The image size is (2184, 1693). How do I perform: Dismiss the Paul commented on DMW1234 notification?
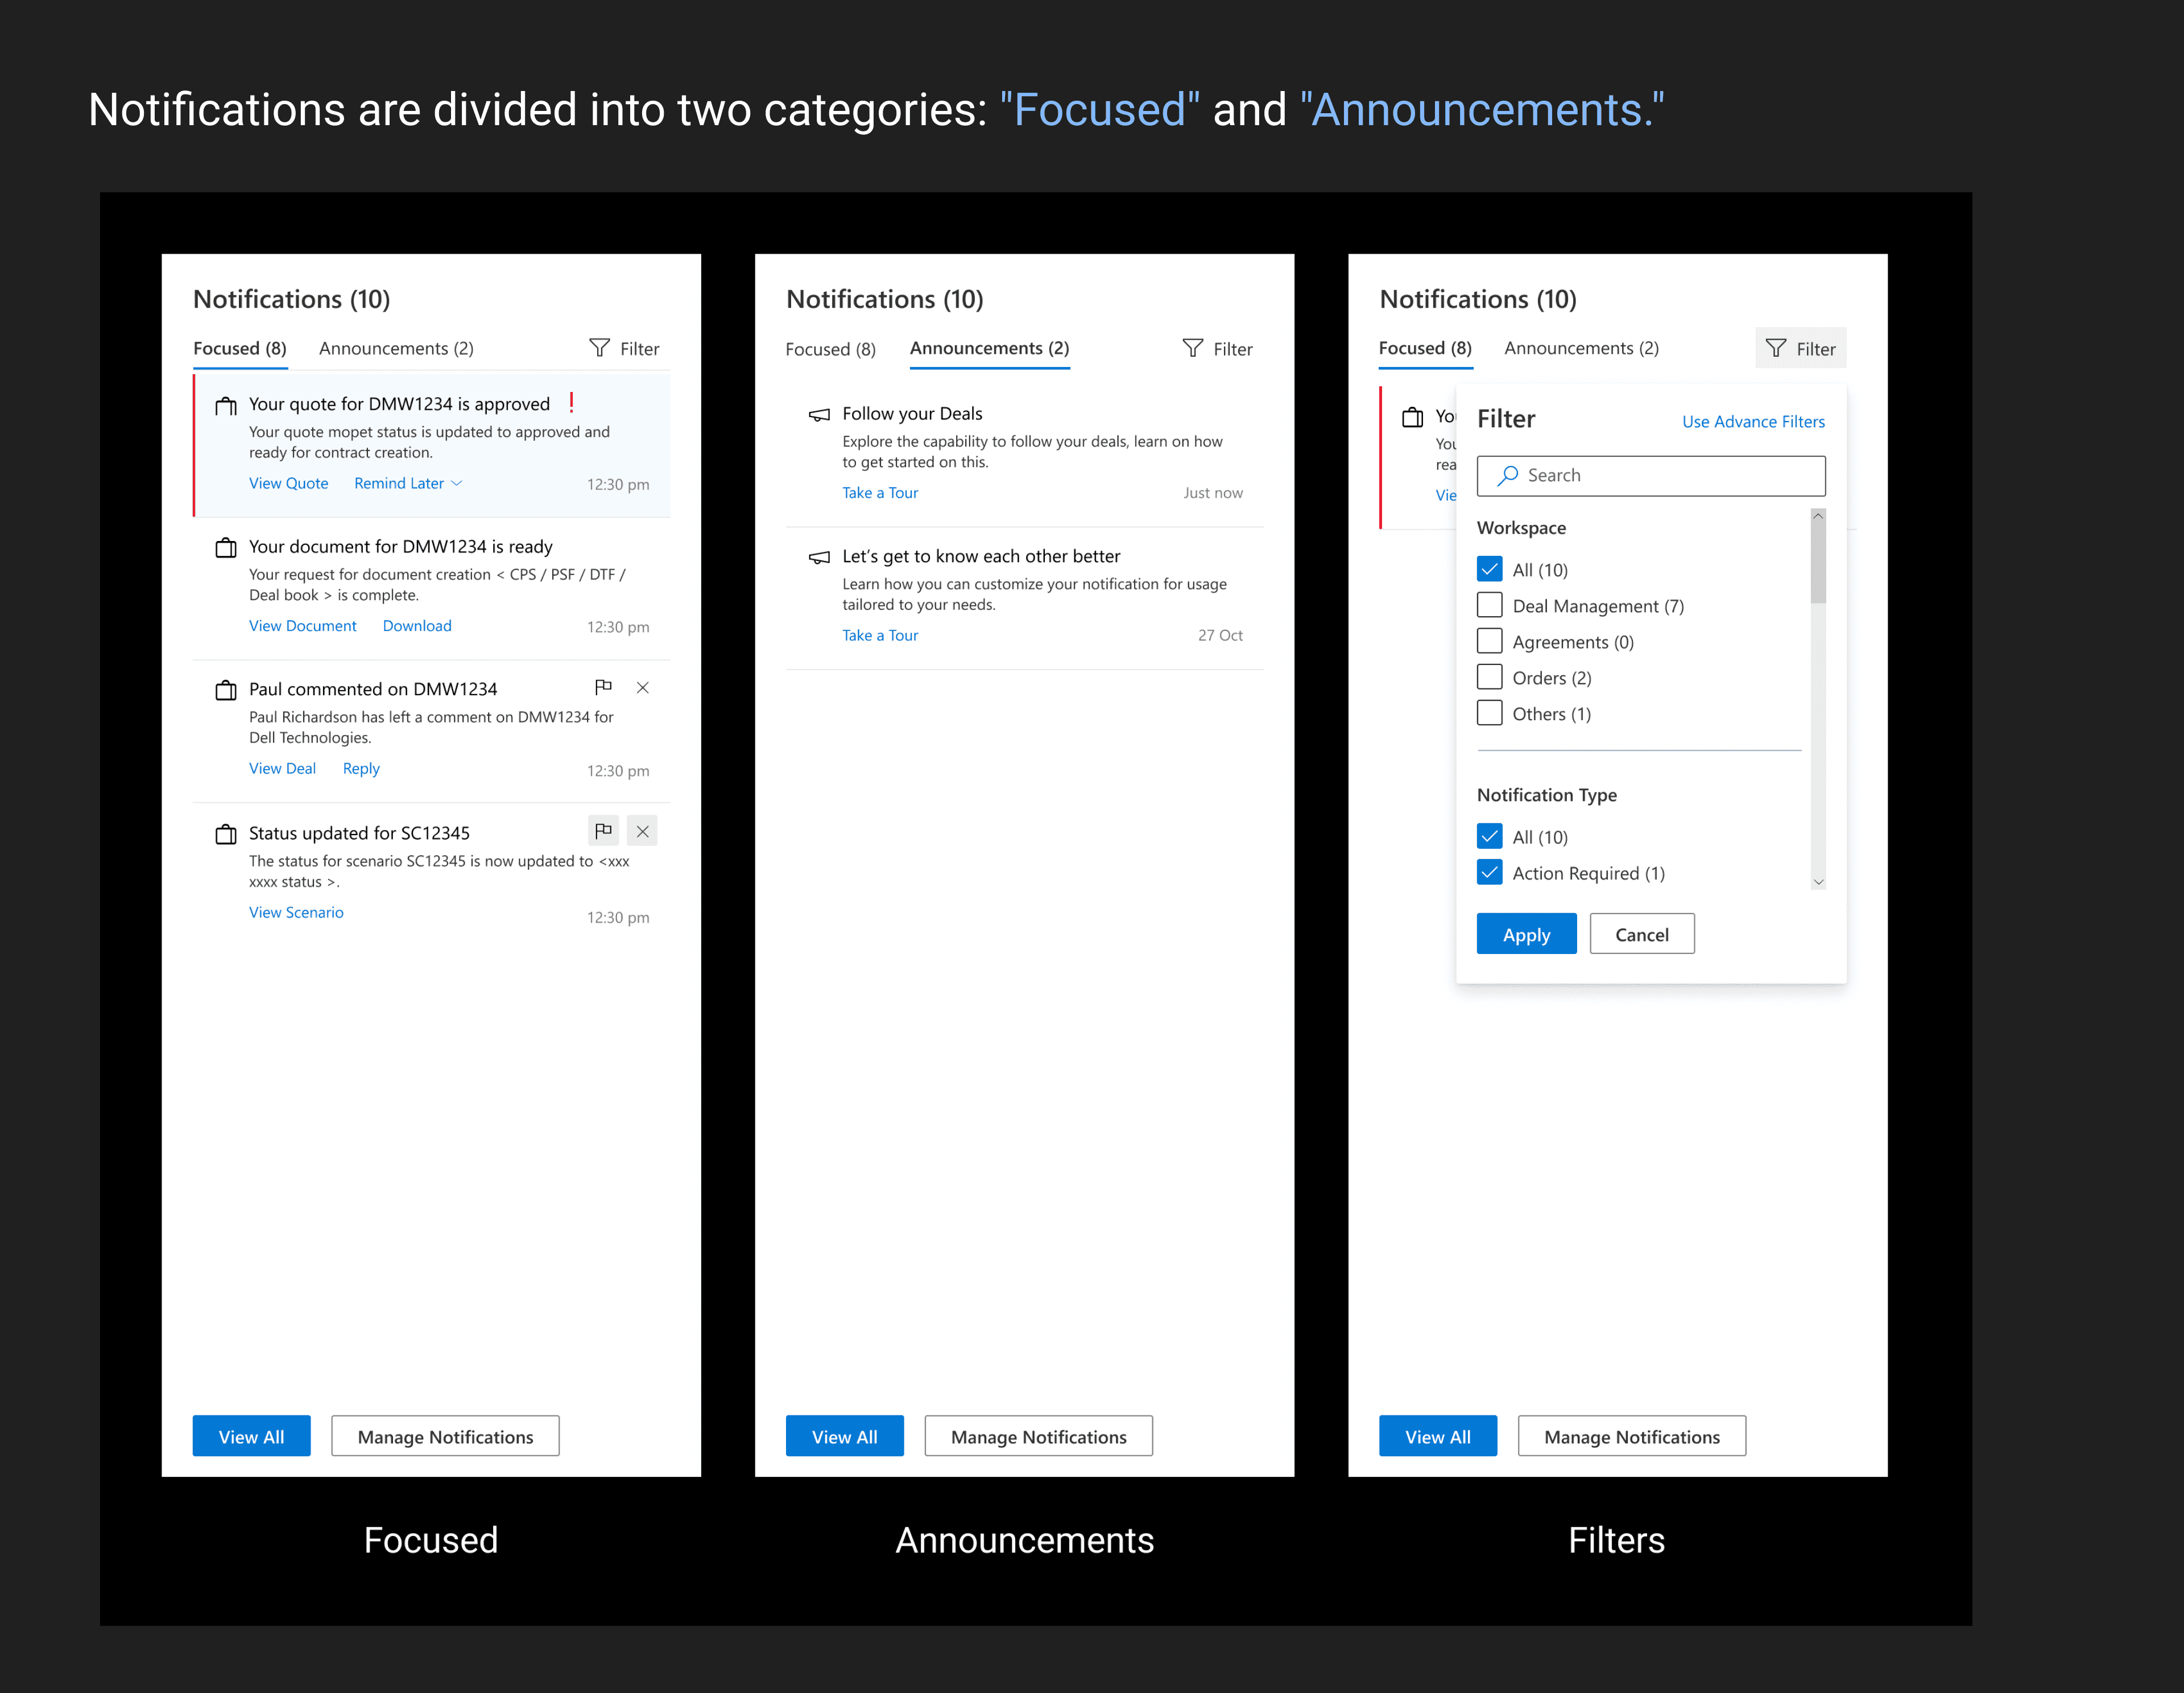pyautogui.click(x=643, y=687)
